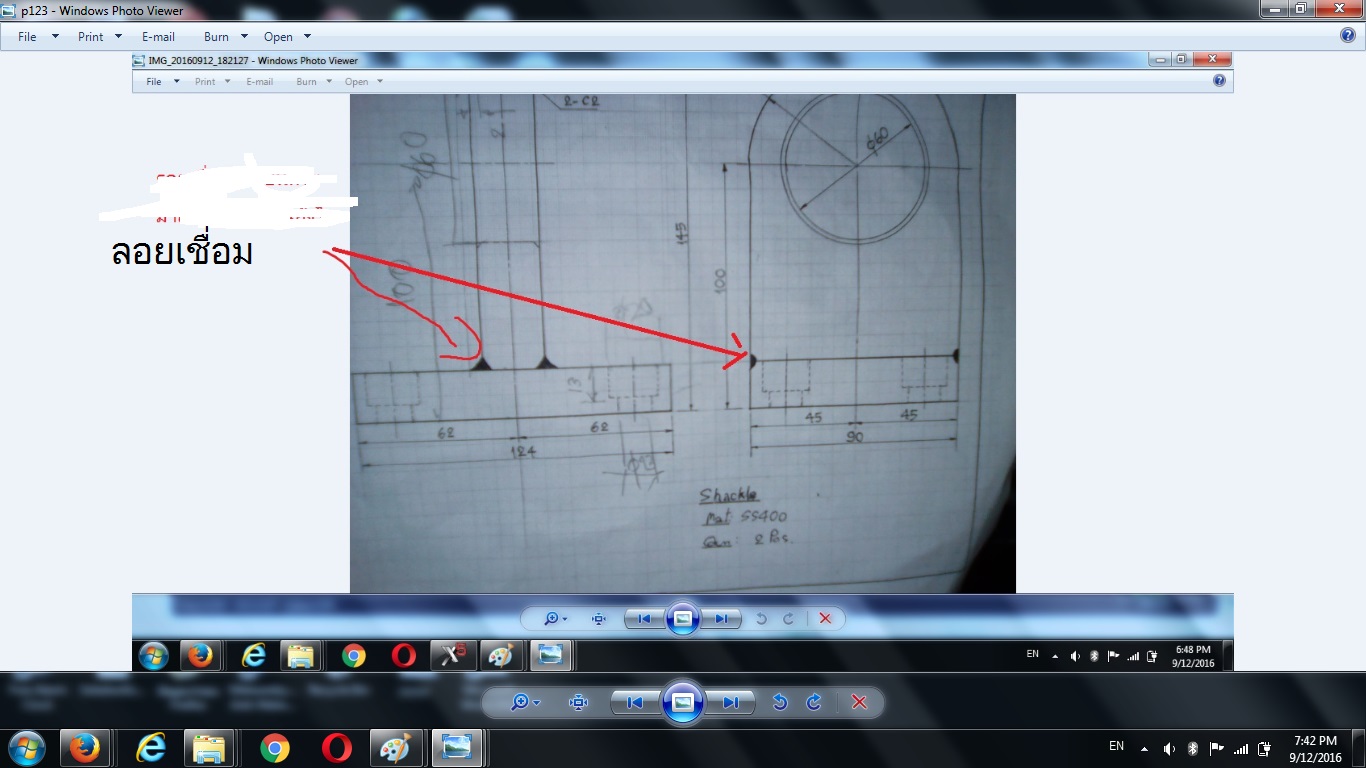Screen dimensions: 1366x768
Task: Click the X app icon on pictured 6:48 PM taskbar
Action: pyautogui.click(x=453, y=656)
